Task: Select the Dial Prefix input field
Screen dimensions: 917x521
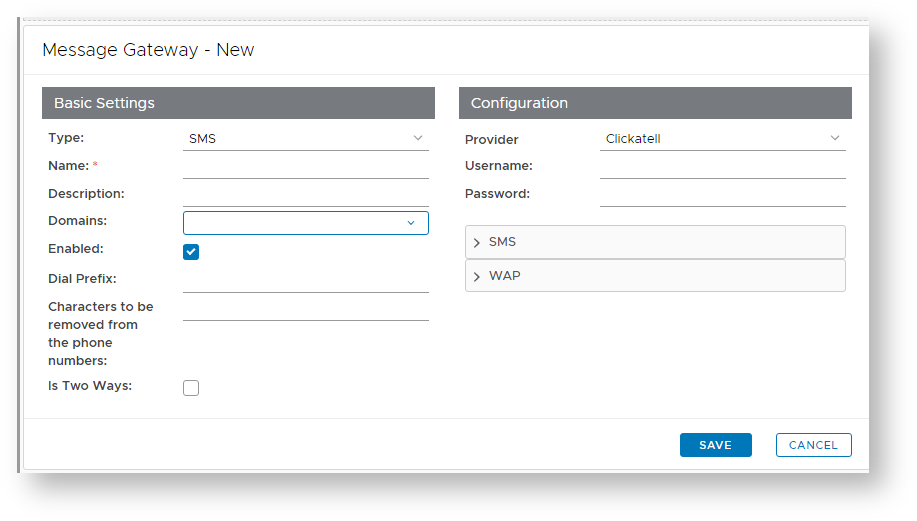Action: point(305,280)
